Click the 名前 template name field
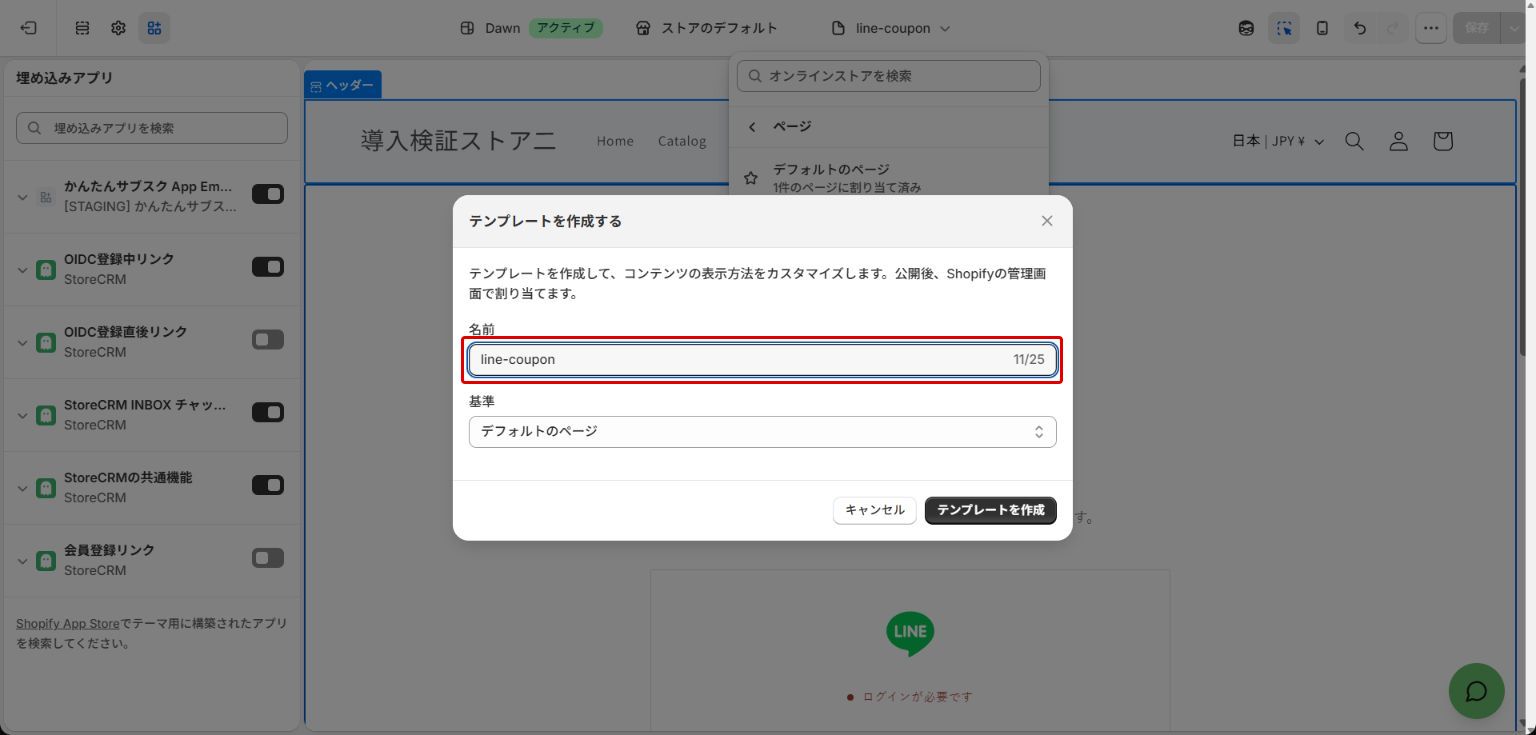Image resolution: width=1536 pixels, height=735 pixels. pos(762,360)
